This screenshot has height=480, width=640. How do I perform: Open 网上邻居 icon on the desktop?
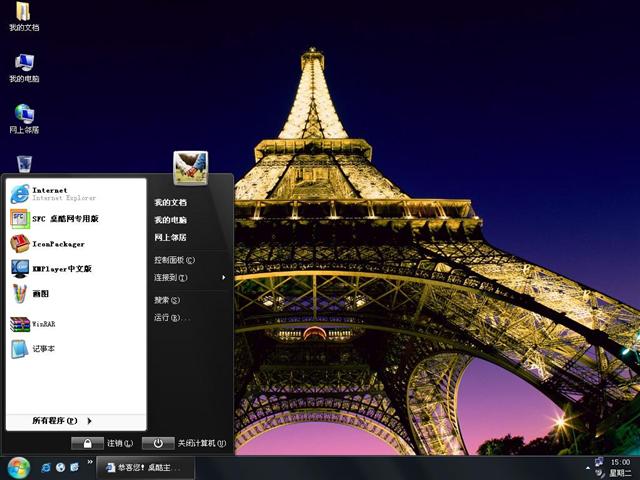point(24,118)
